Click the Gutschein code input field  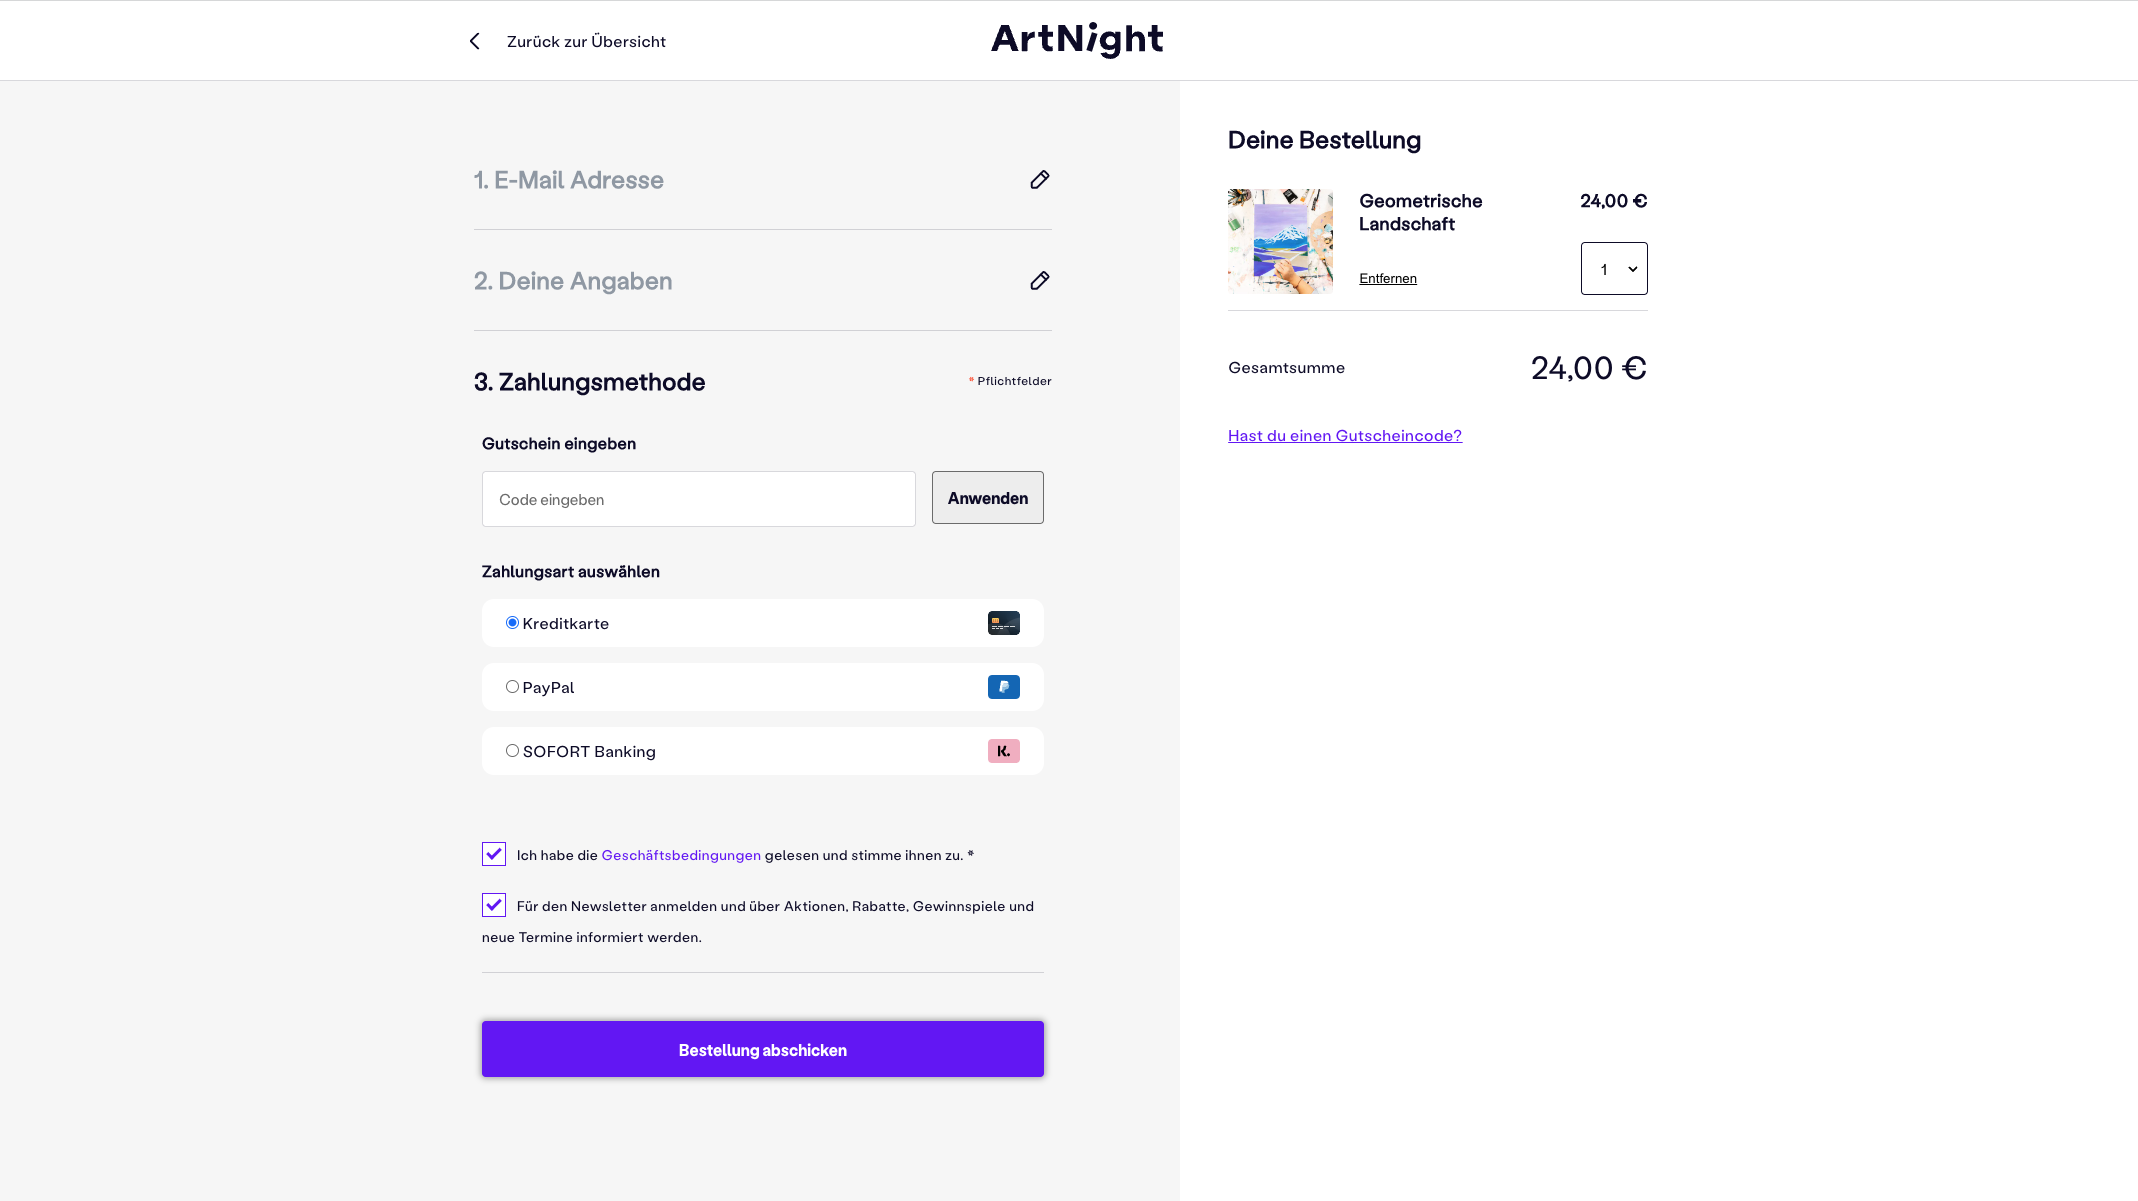point(698,499)
